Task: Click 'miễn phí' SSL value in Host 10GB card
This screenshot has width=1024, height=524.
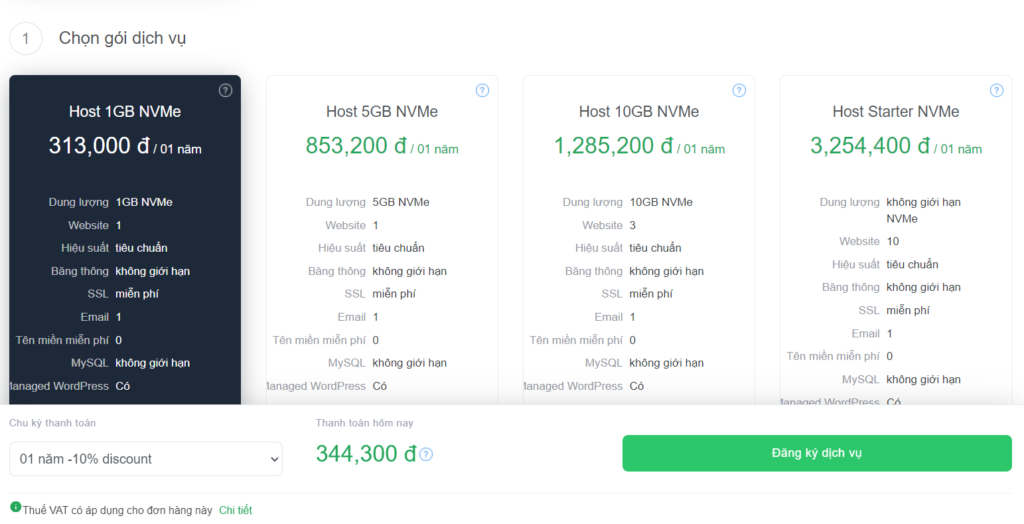Action: pyautogui.click(x=651, y=294)
